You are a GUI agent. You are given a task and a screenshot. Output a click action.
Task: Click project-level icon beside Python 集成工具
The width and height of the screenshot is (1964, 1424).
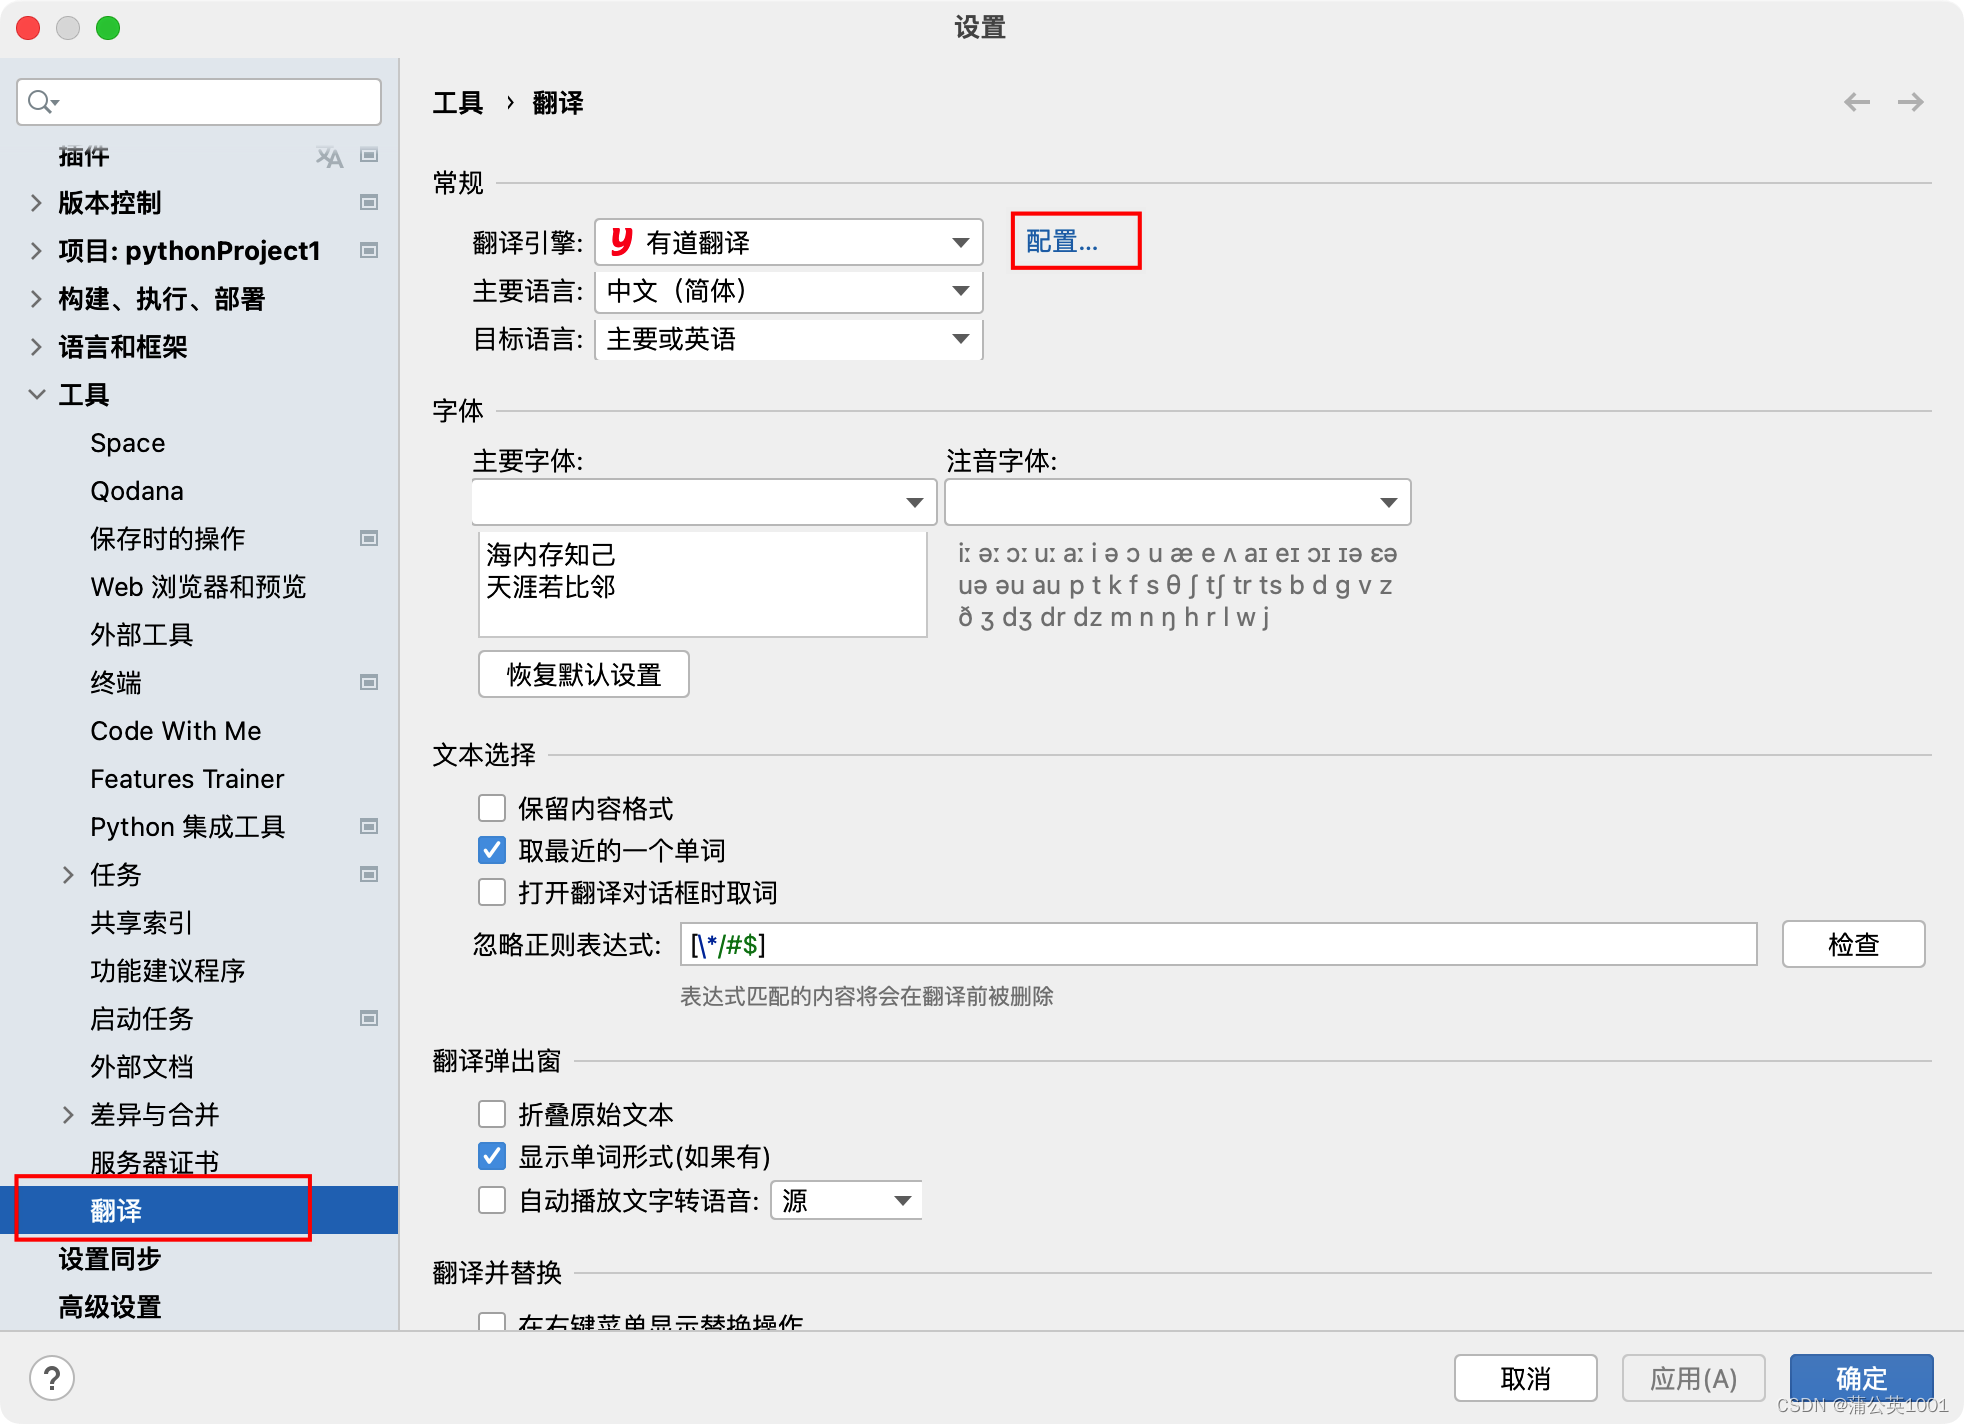[x=369, y=827]
